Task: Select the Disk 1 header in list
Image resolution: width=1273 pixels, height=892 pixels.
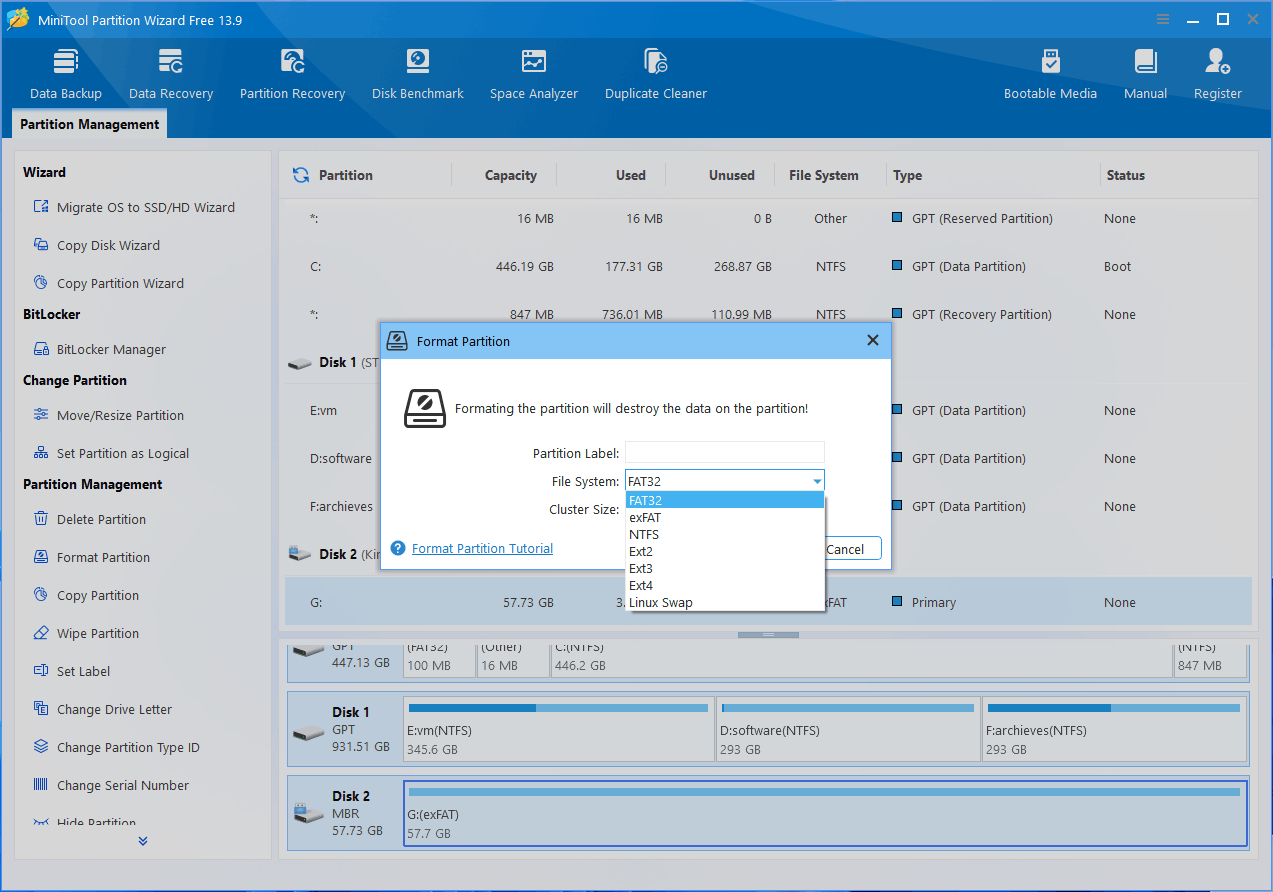Action: point(332,362)
